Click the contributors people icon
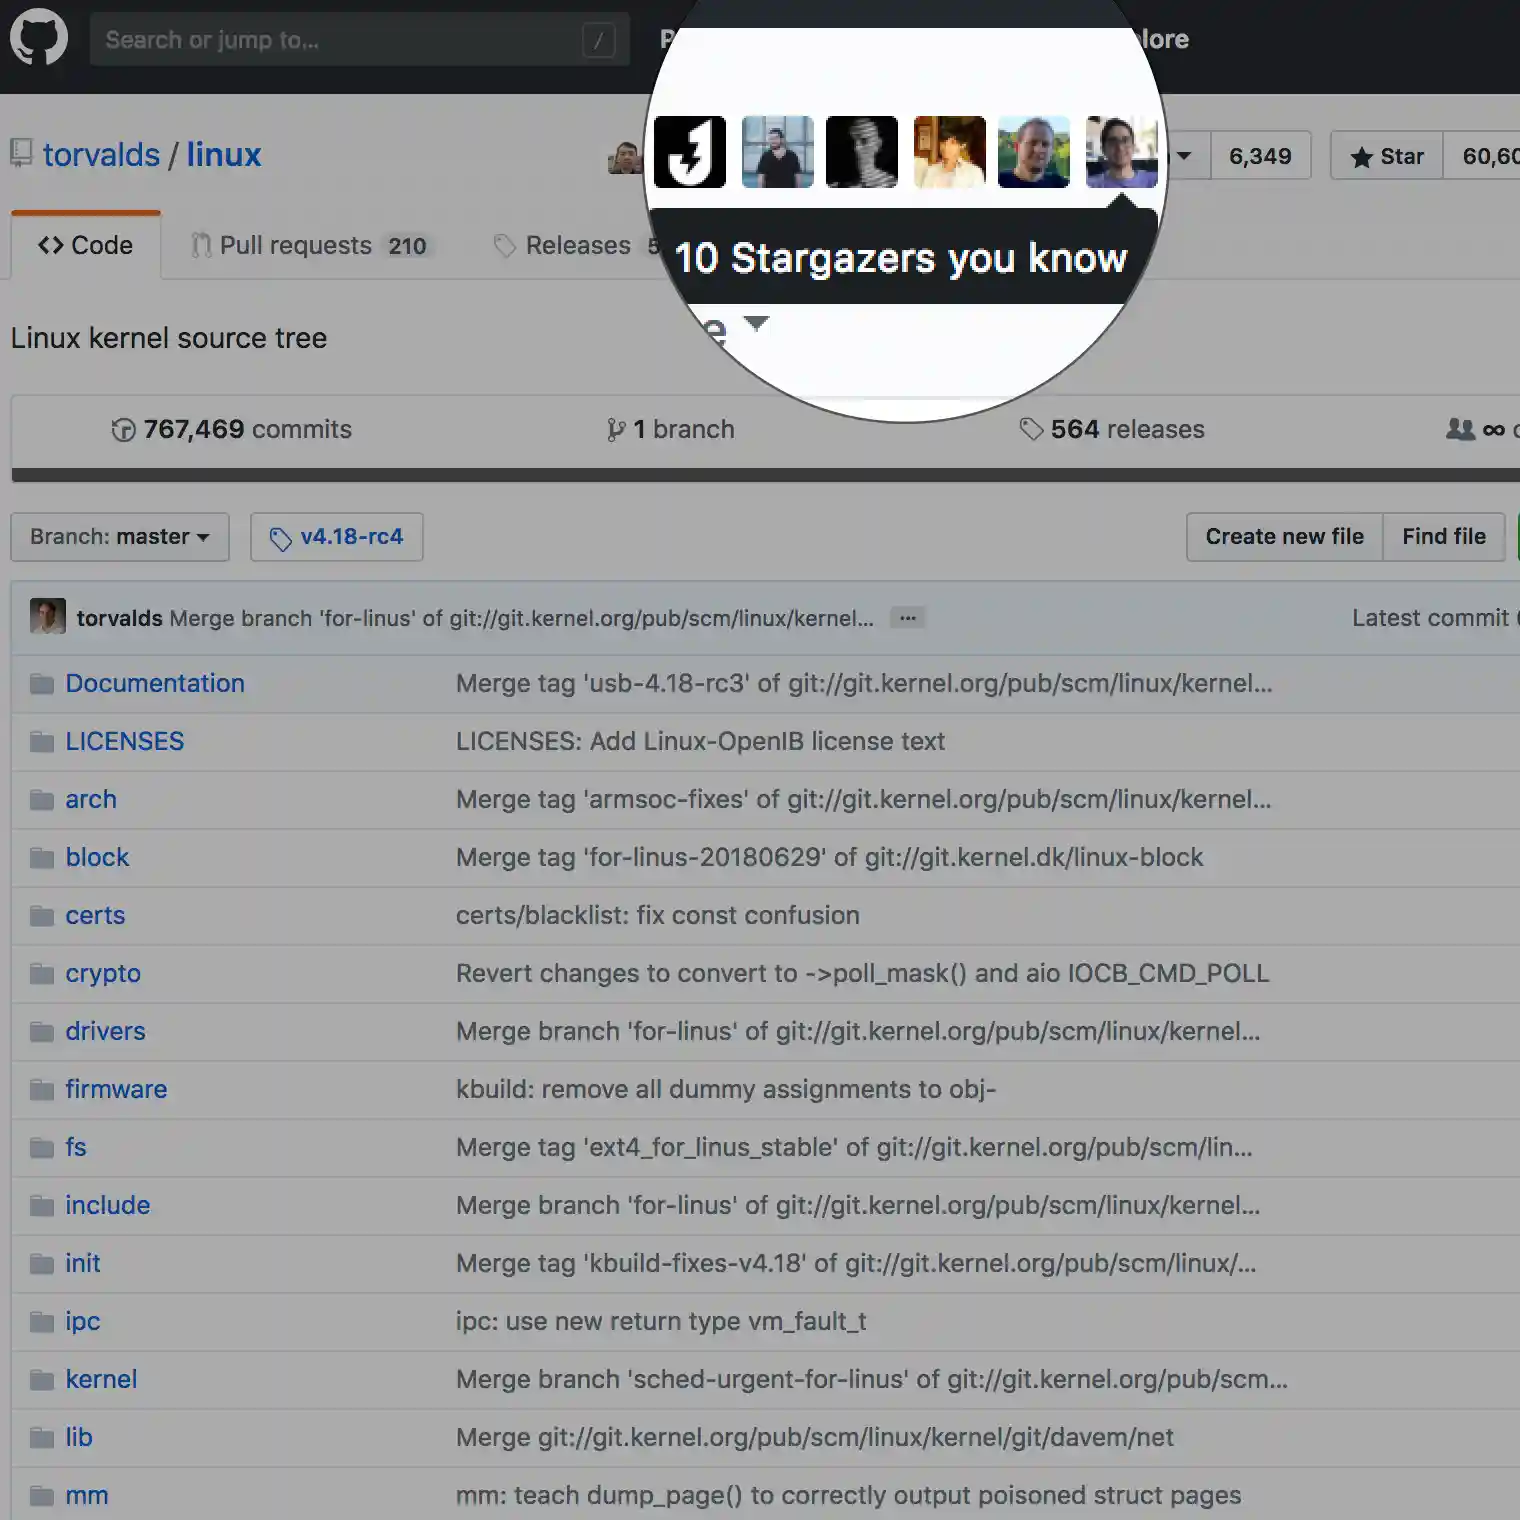The width and height of the screenshot is (1520, 1520). 1460,429
